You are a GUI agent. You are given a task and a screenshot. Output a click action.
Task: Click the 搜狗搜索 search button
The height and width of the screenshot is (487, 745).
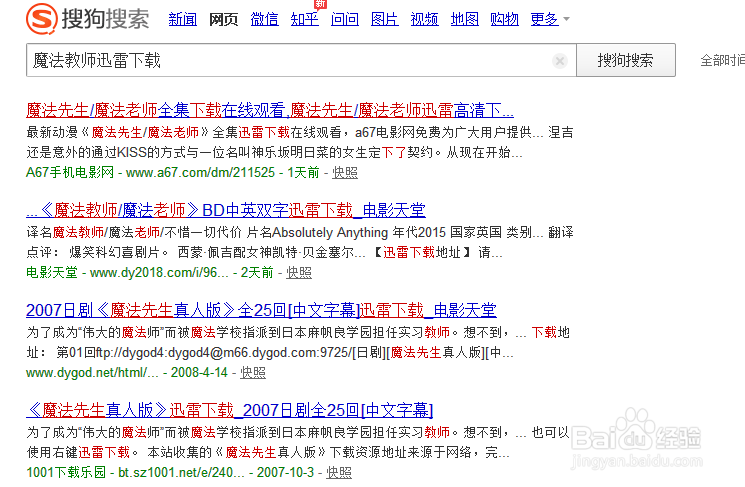(626, 60)
